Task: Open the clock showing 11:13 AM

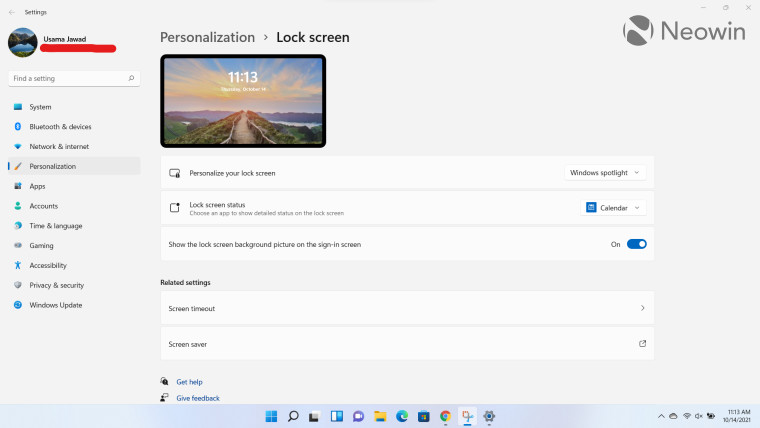Action: tap(737, 416)
